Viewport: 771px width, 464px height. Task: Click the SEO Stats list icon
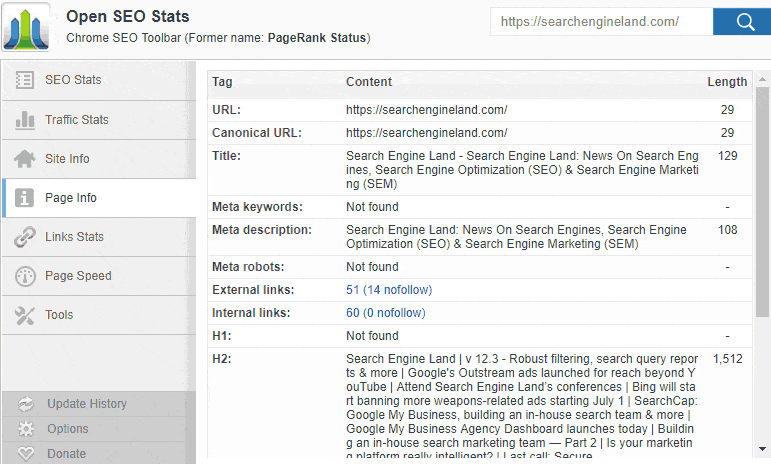pyautogui.click(x=26, y=80)
